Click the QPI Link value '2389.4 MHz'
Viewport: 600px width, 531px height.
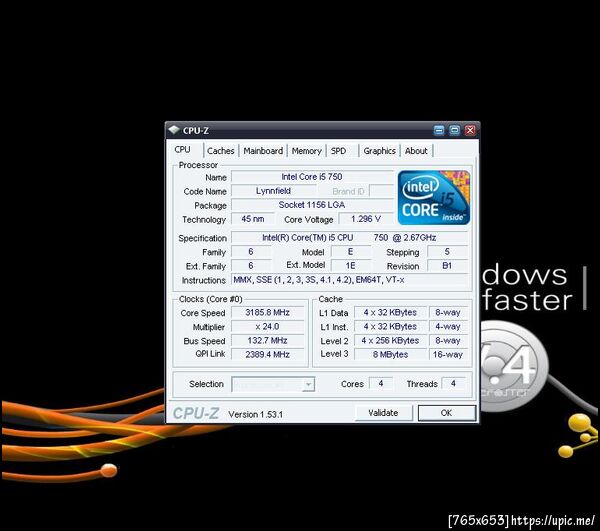point(267,354)
